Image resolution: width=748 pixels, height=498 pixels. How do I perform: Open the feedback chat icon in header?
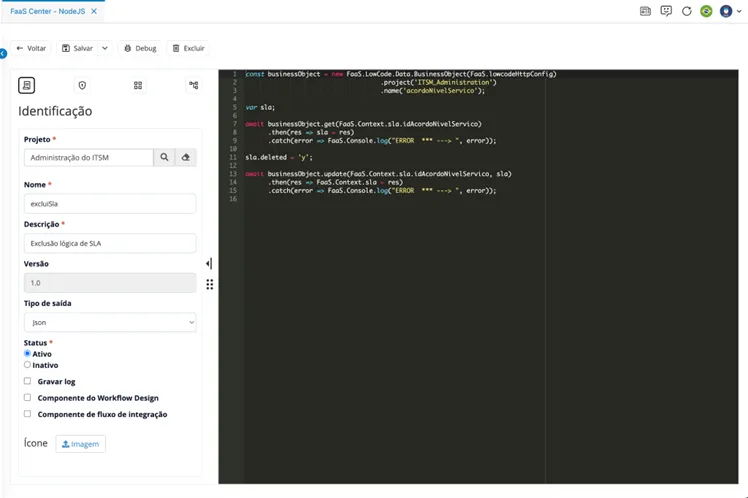[666, 11]
